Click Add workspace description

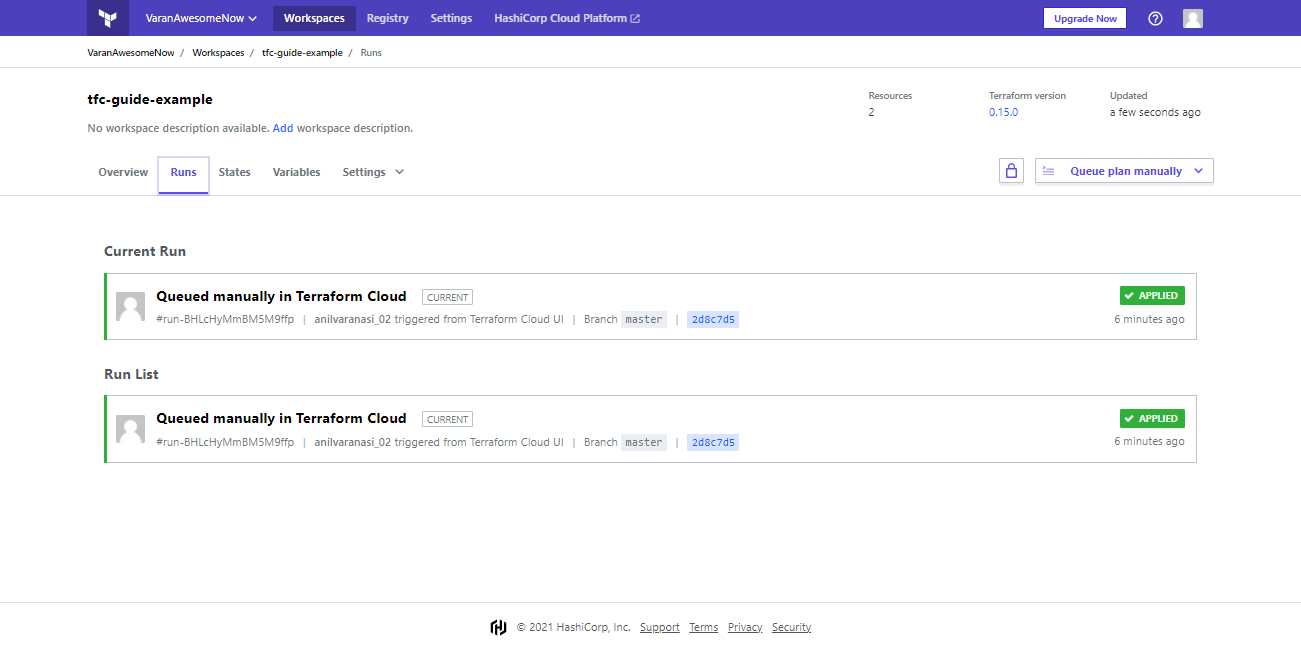(283, 128)
